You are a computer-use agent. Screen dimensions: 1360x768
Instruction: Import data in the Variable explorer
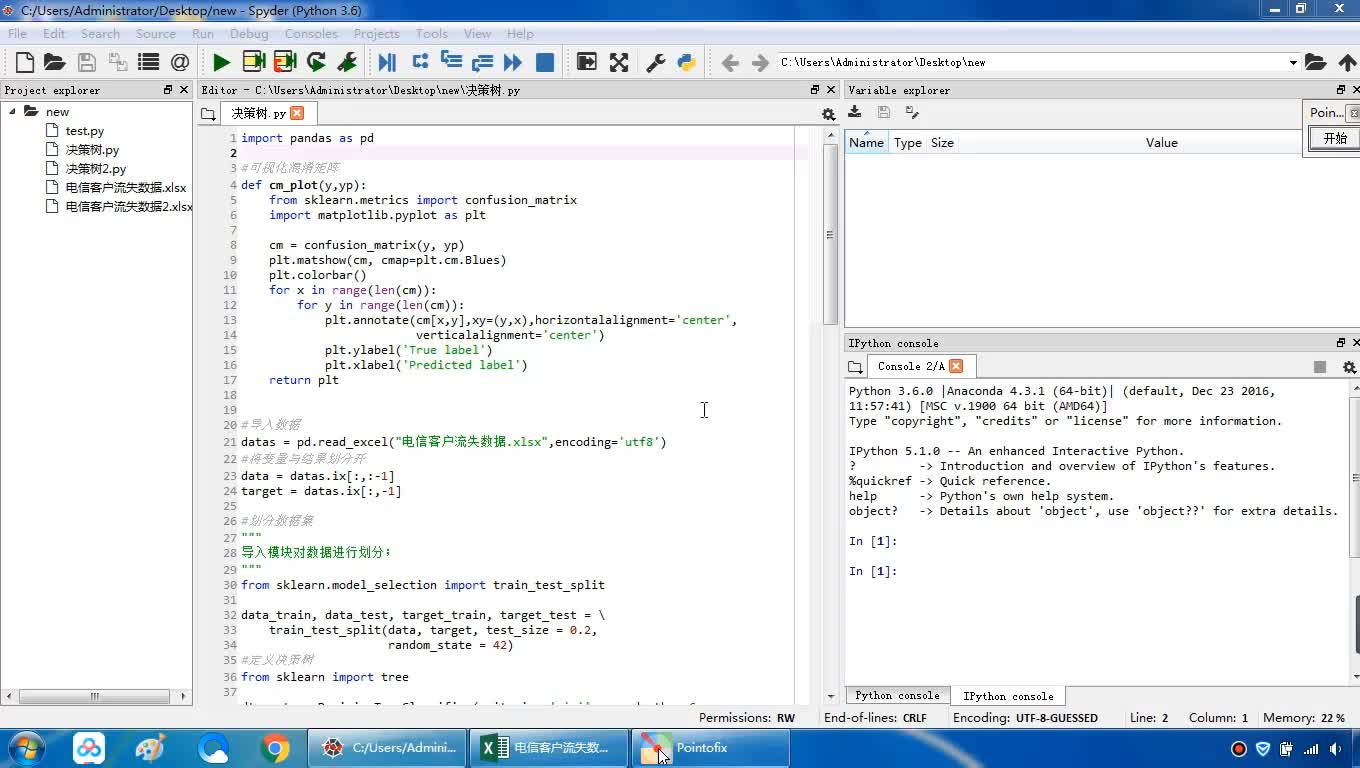pos(855,112)
